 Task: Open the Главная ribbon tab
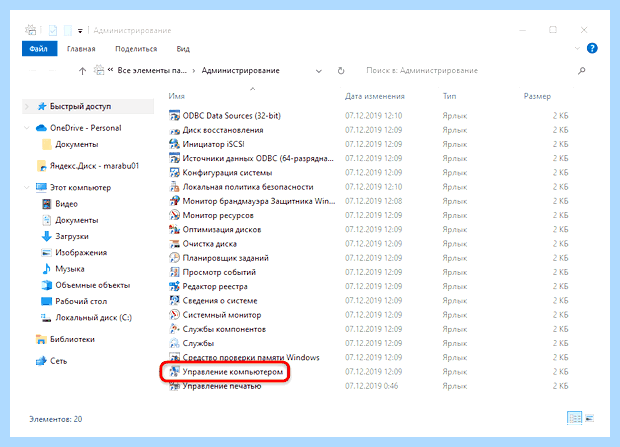click(81, 49)
